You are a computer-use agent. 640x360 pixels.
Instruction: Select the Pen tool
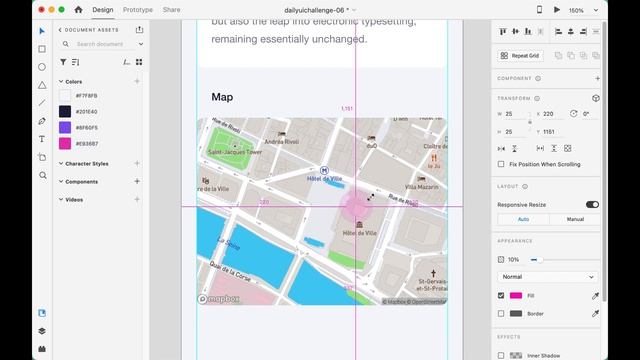pos(42,121)
